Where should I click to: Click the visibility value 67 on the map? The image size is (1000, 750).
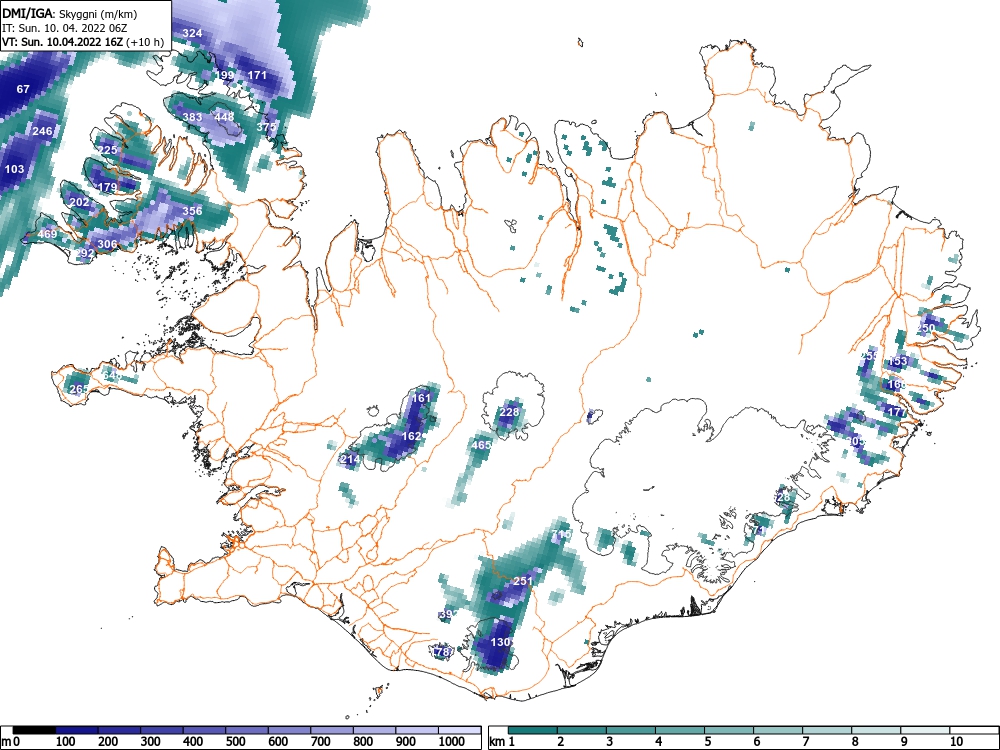pos(23,89)
